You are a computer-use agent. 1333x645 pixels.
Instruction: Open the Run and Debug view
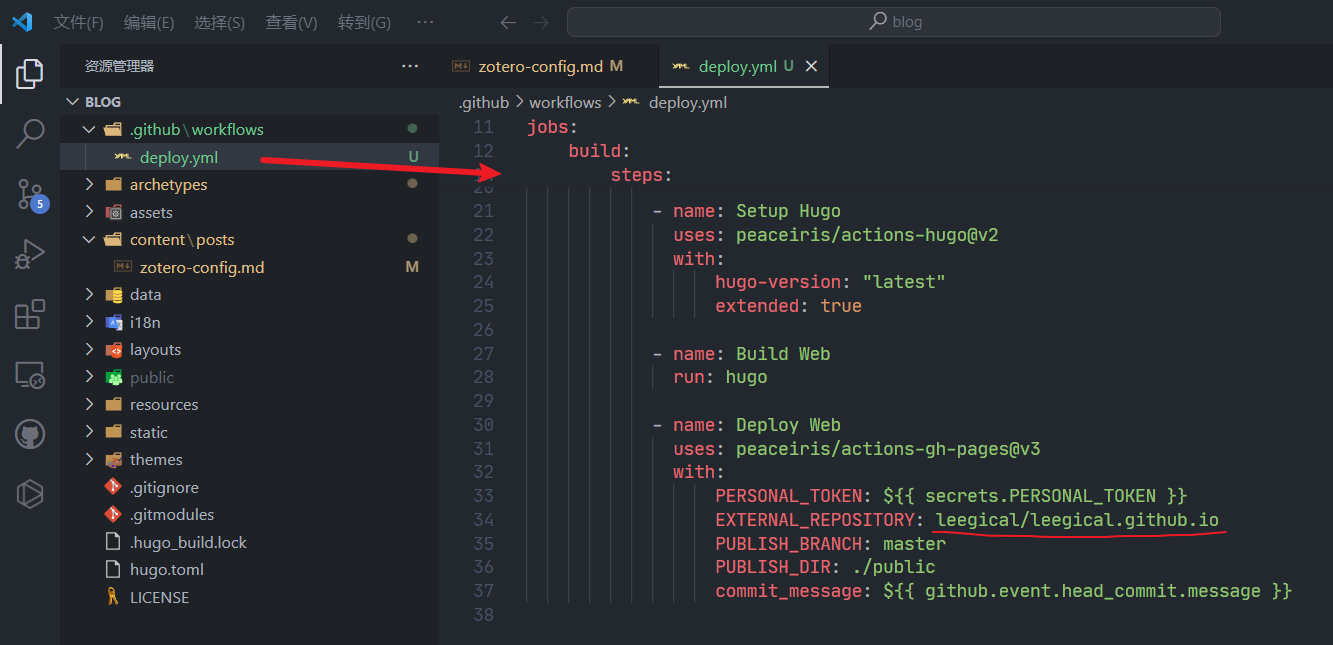[x=29, y=253]
